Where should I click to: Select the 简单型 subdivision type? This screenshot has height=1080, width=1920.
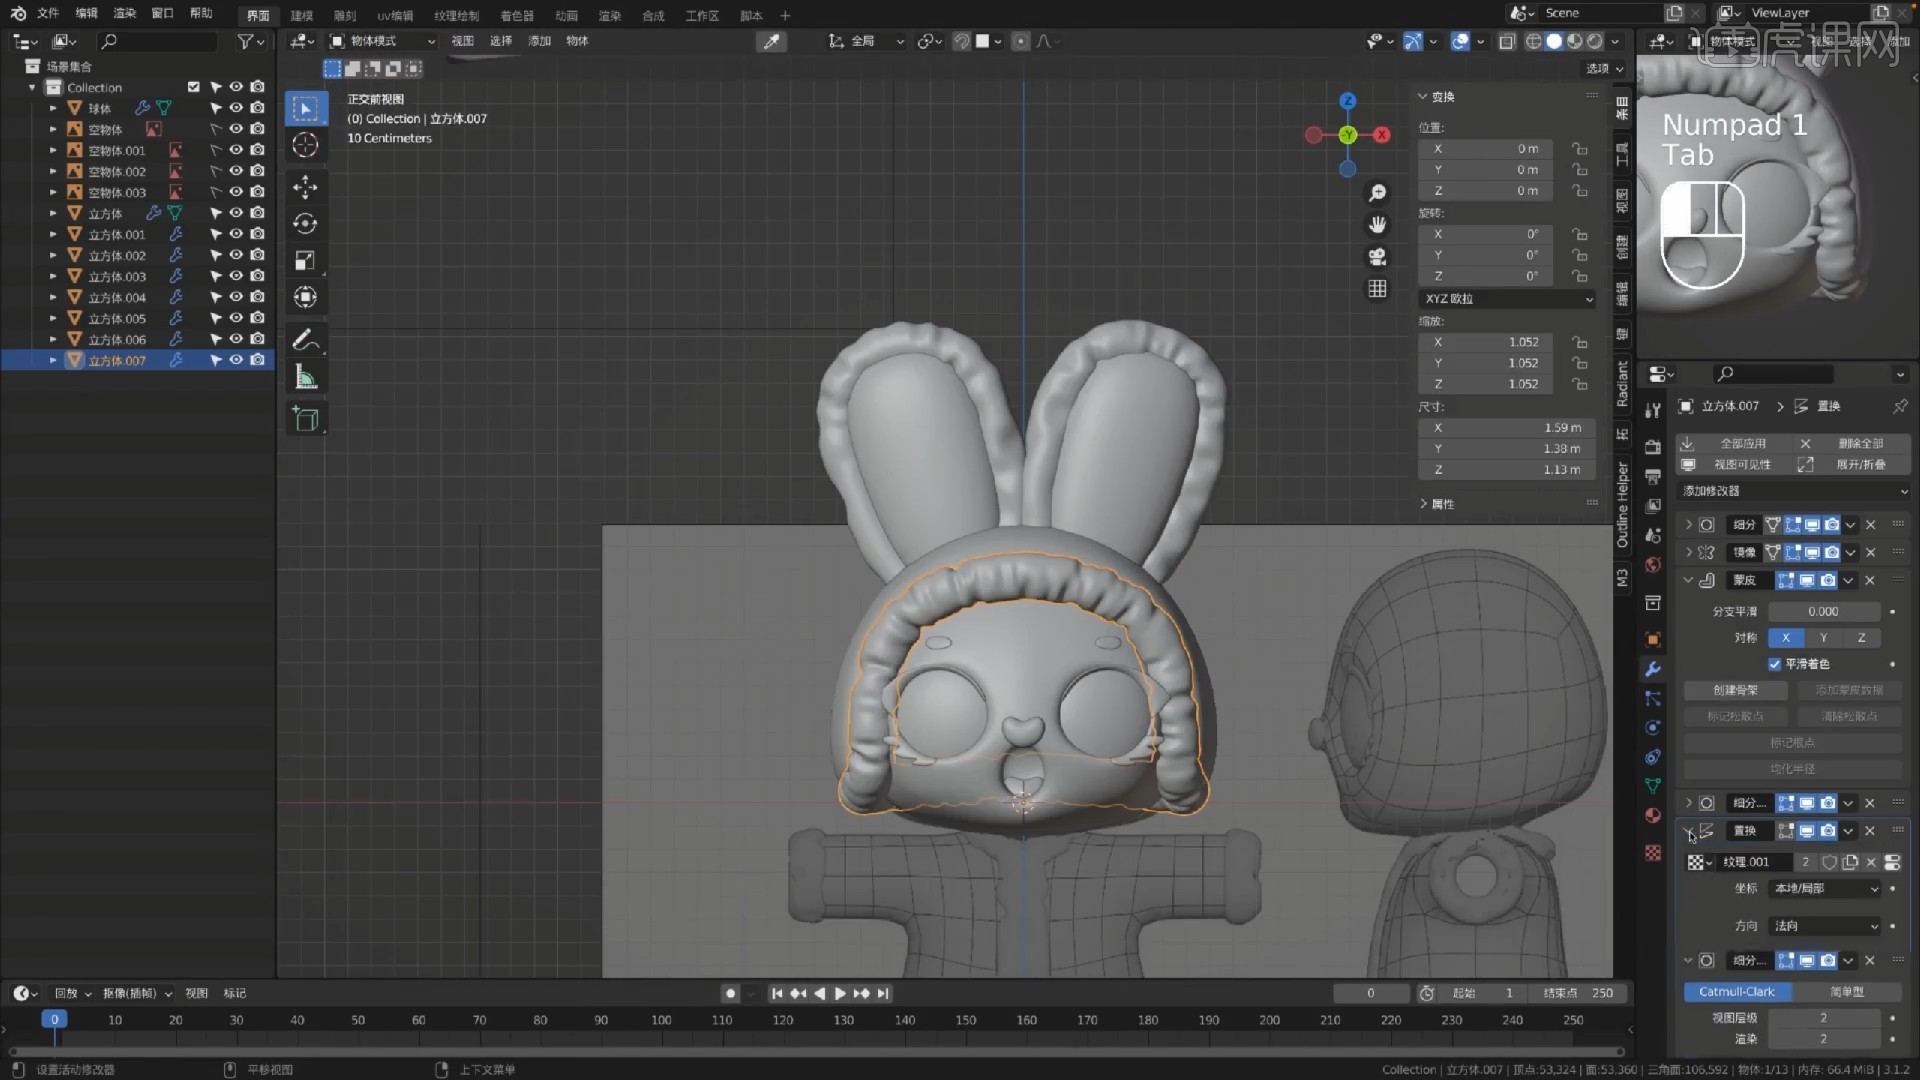[1846, 992]
